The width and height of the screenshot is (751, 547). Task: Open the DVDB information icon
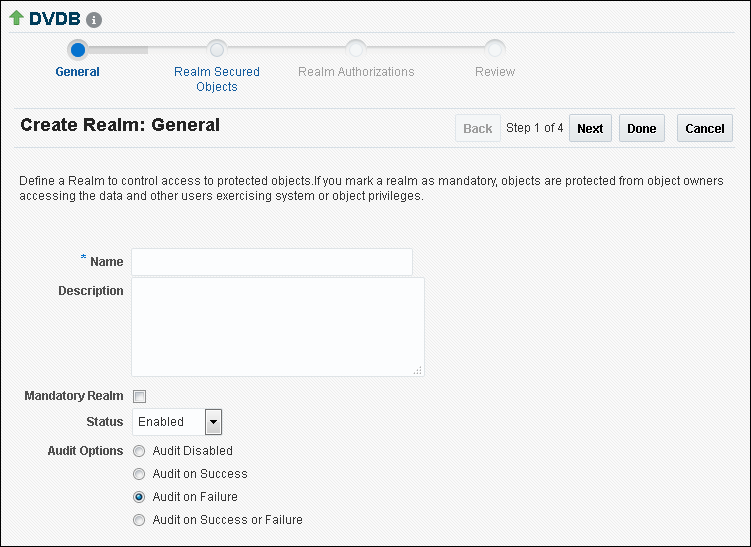94,20
